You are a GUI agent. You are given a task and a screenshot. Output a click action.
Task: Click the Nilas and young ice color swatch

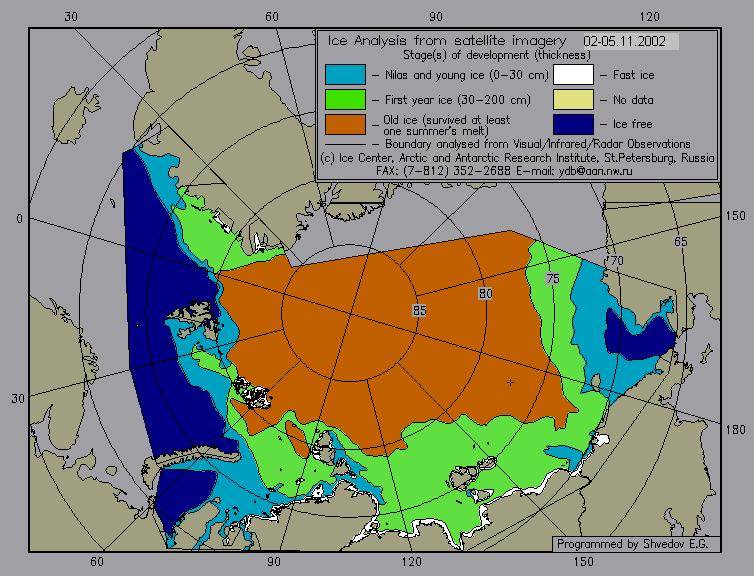pyautogui.click(x=345, y=75)
